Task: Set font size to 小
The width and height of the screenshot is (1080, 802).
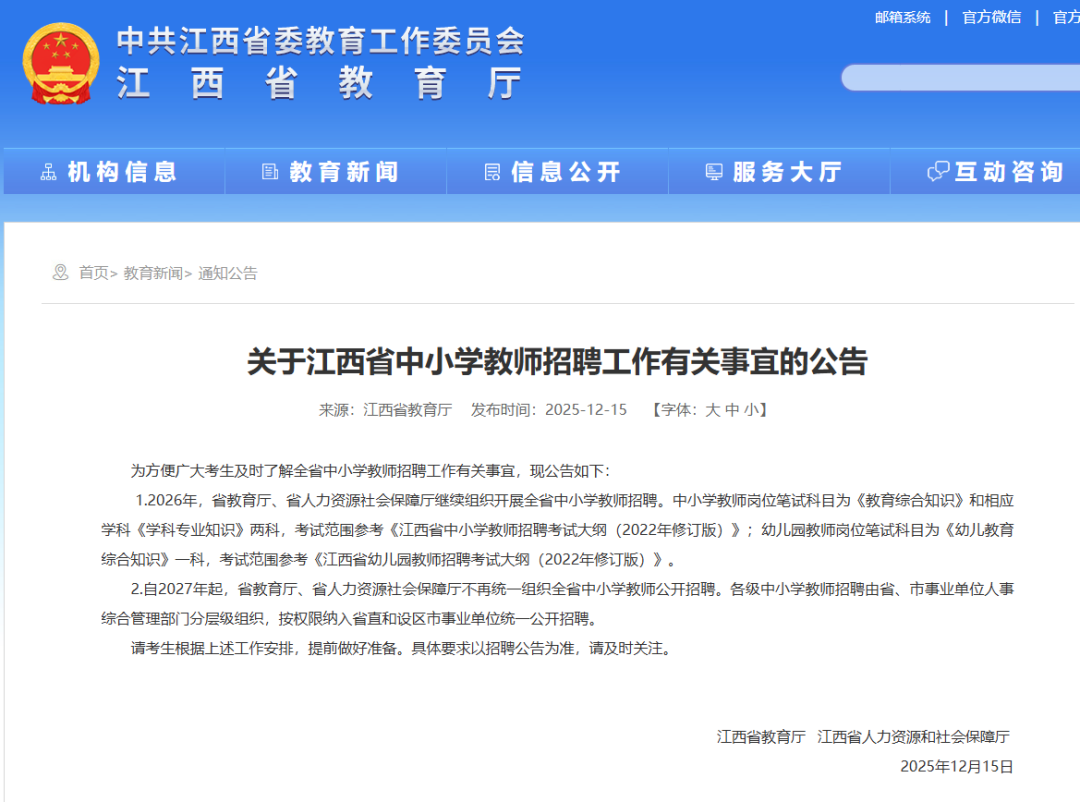Action: pyautogui.click(x=750, y=410)
